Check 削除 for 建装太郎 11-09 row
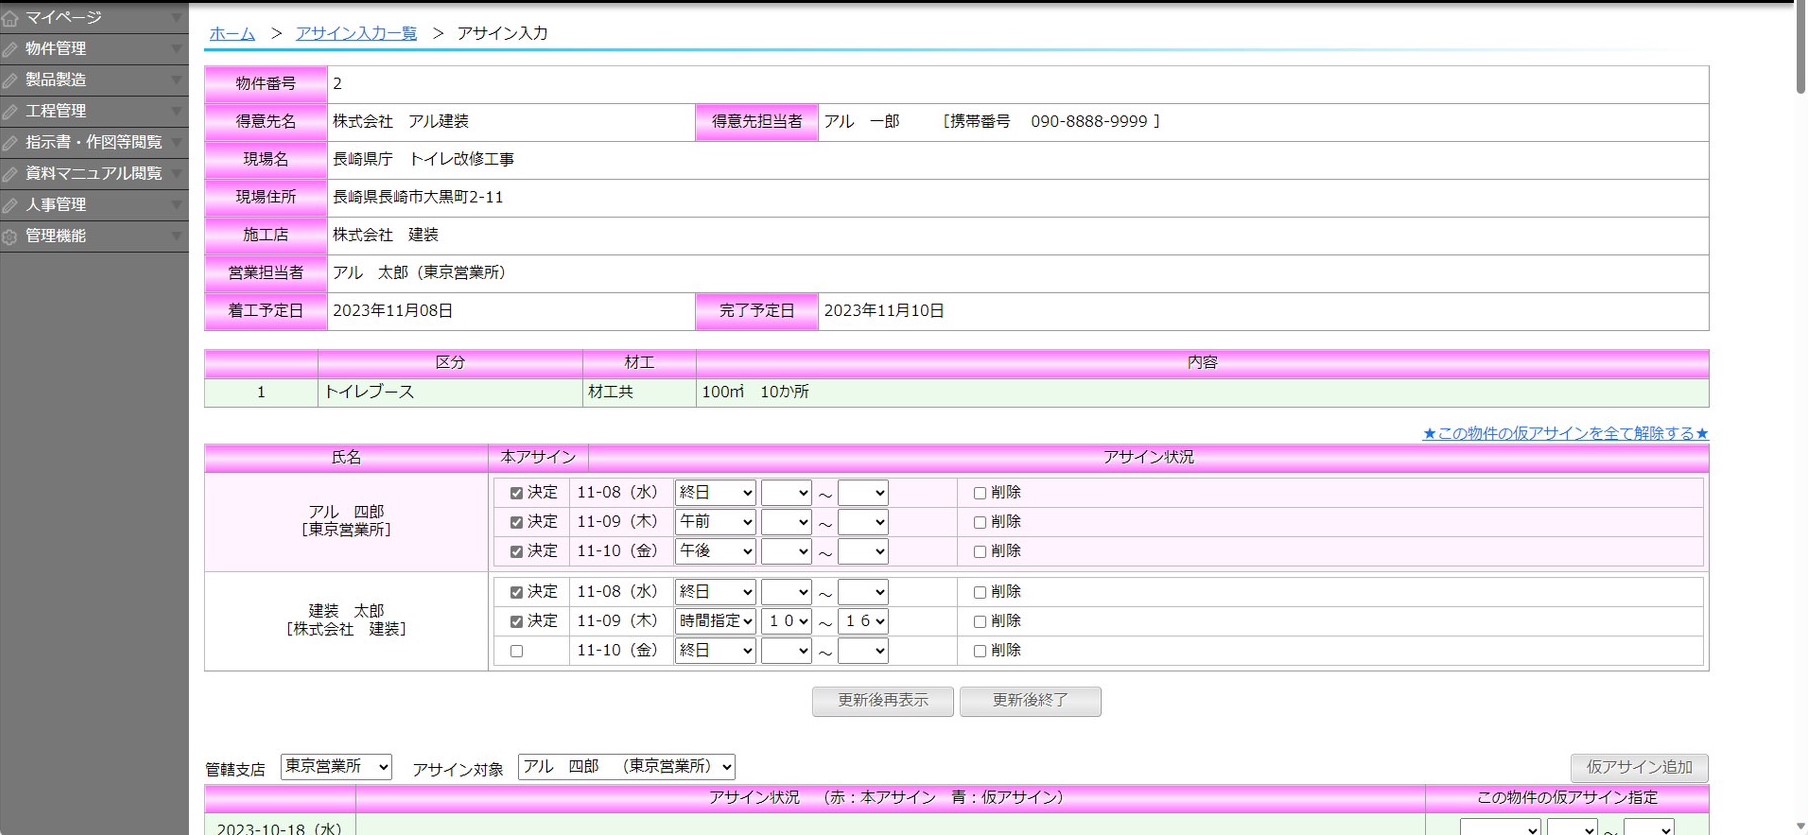The image size is (1808, 835). click(980, 621)
